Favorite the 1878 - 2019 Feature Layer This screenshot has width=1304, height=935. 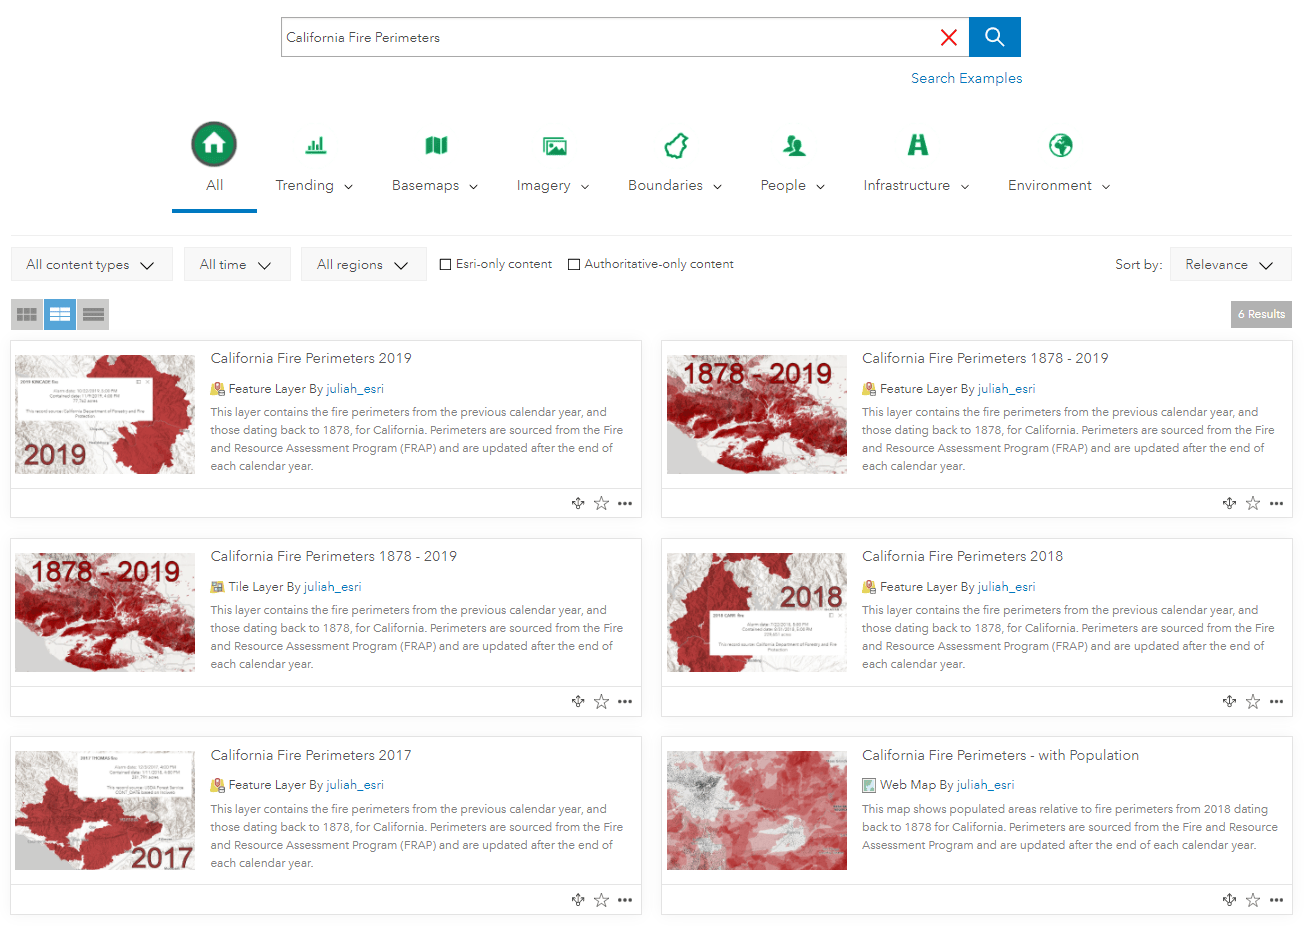click(1253, 503)
